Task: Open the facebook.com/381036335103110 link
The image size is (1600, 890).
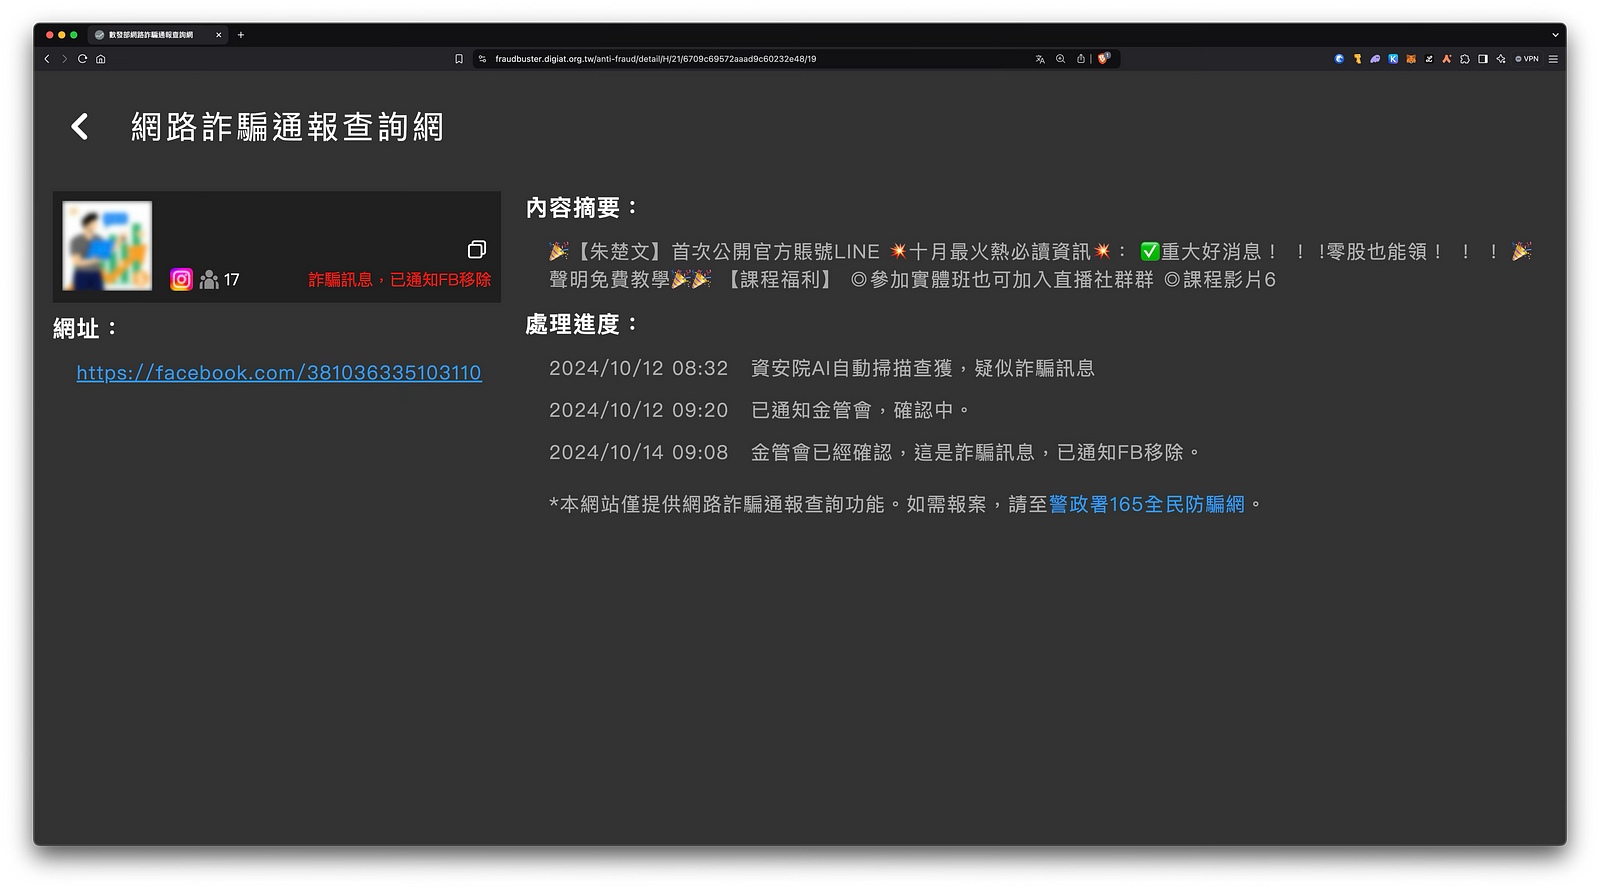Action: tap(279, 373)
